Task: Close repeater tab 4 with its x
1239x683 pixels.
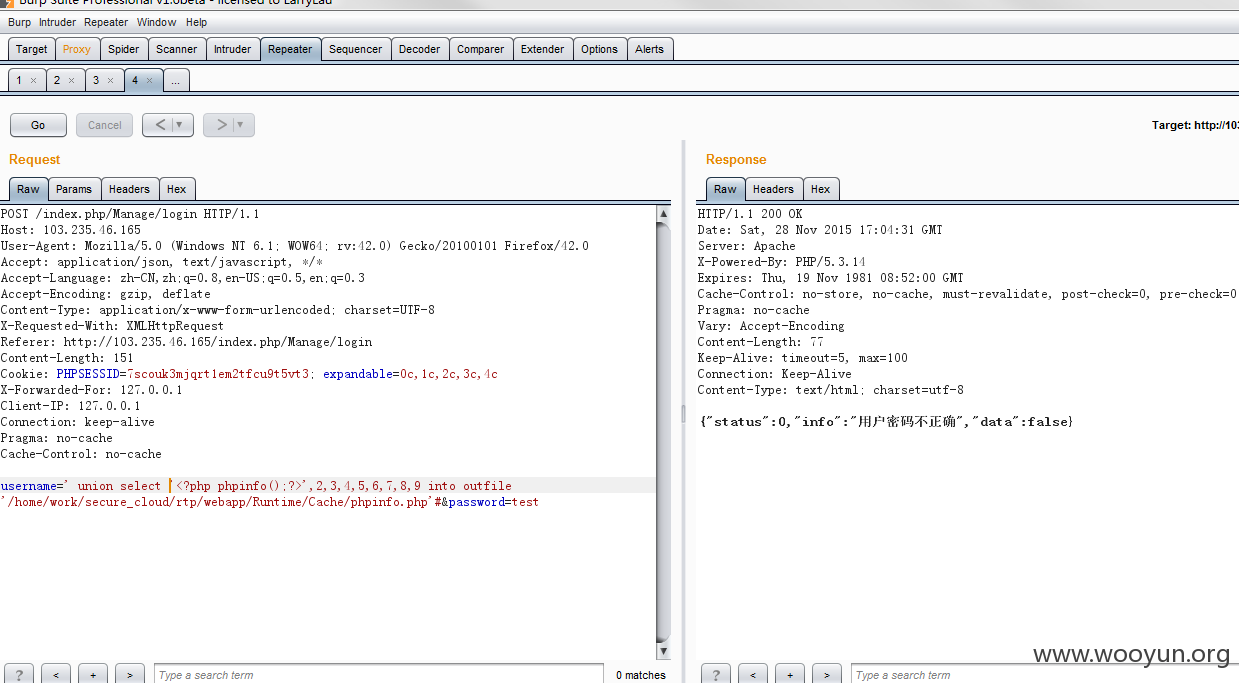Action: click(150, 81)
